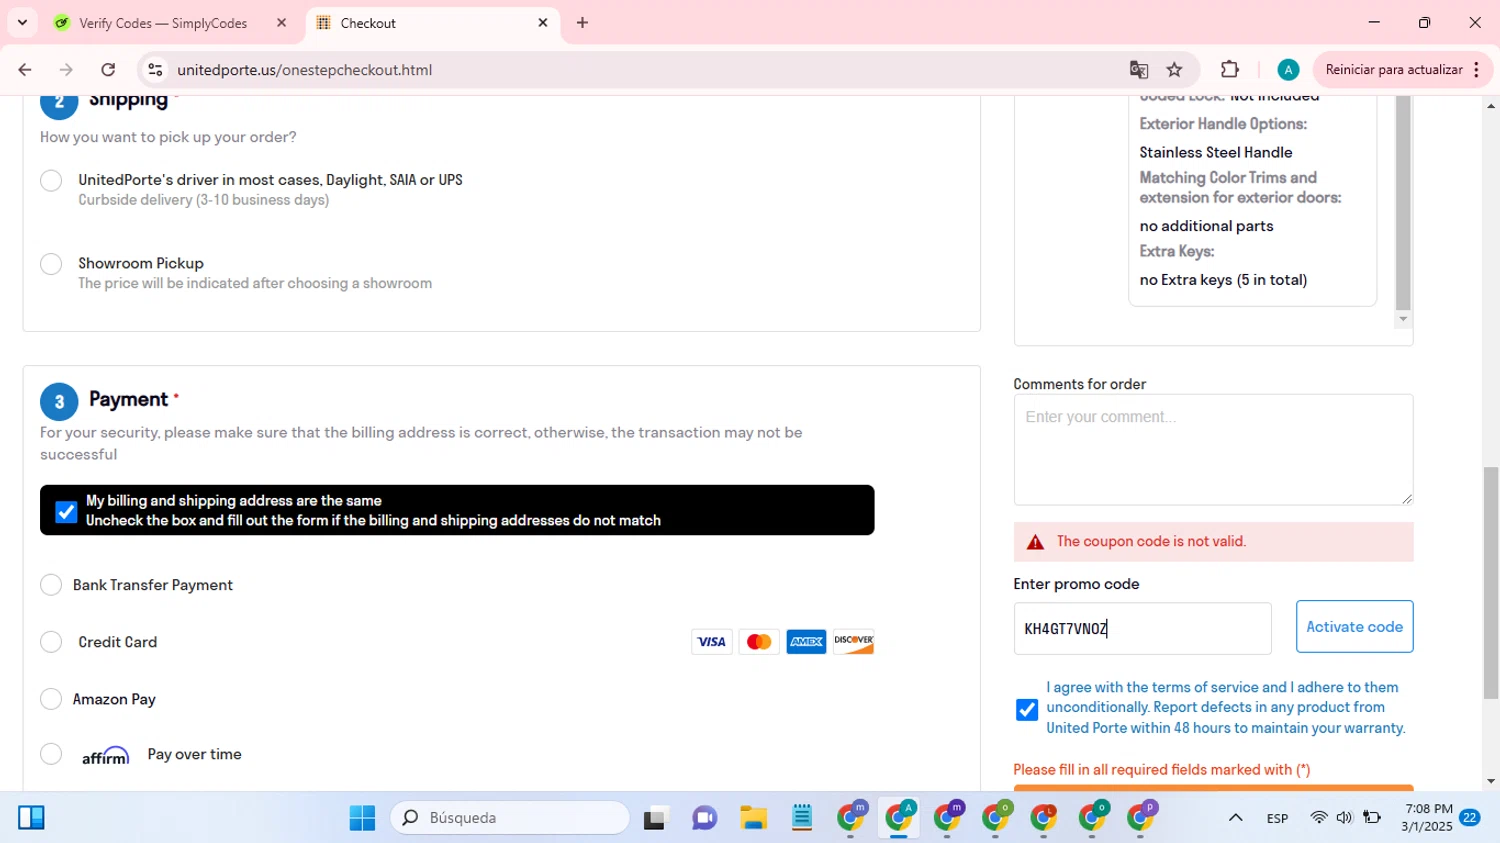Click the order summary inner scrollbar thumb
Screen dimensions: 1500x843
coord(1403,204)
